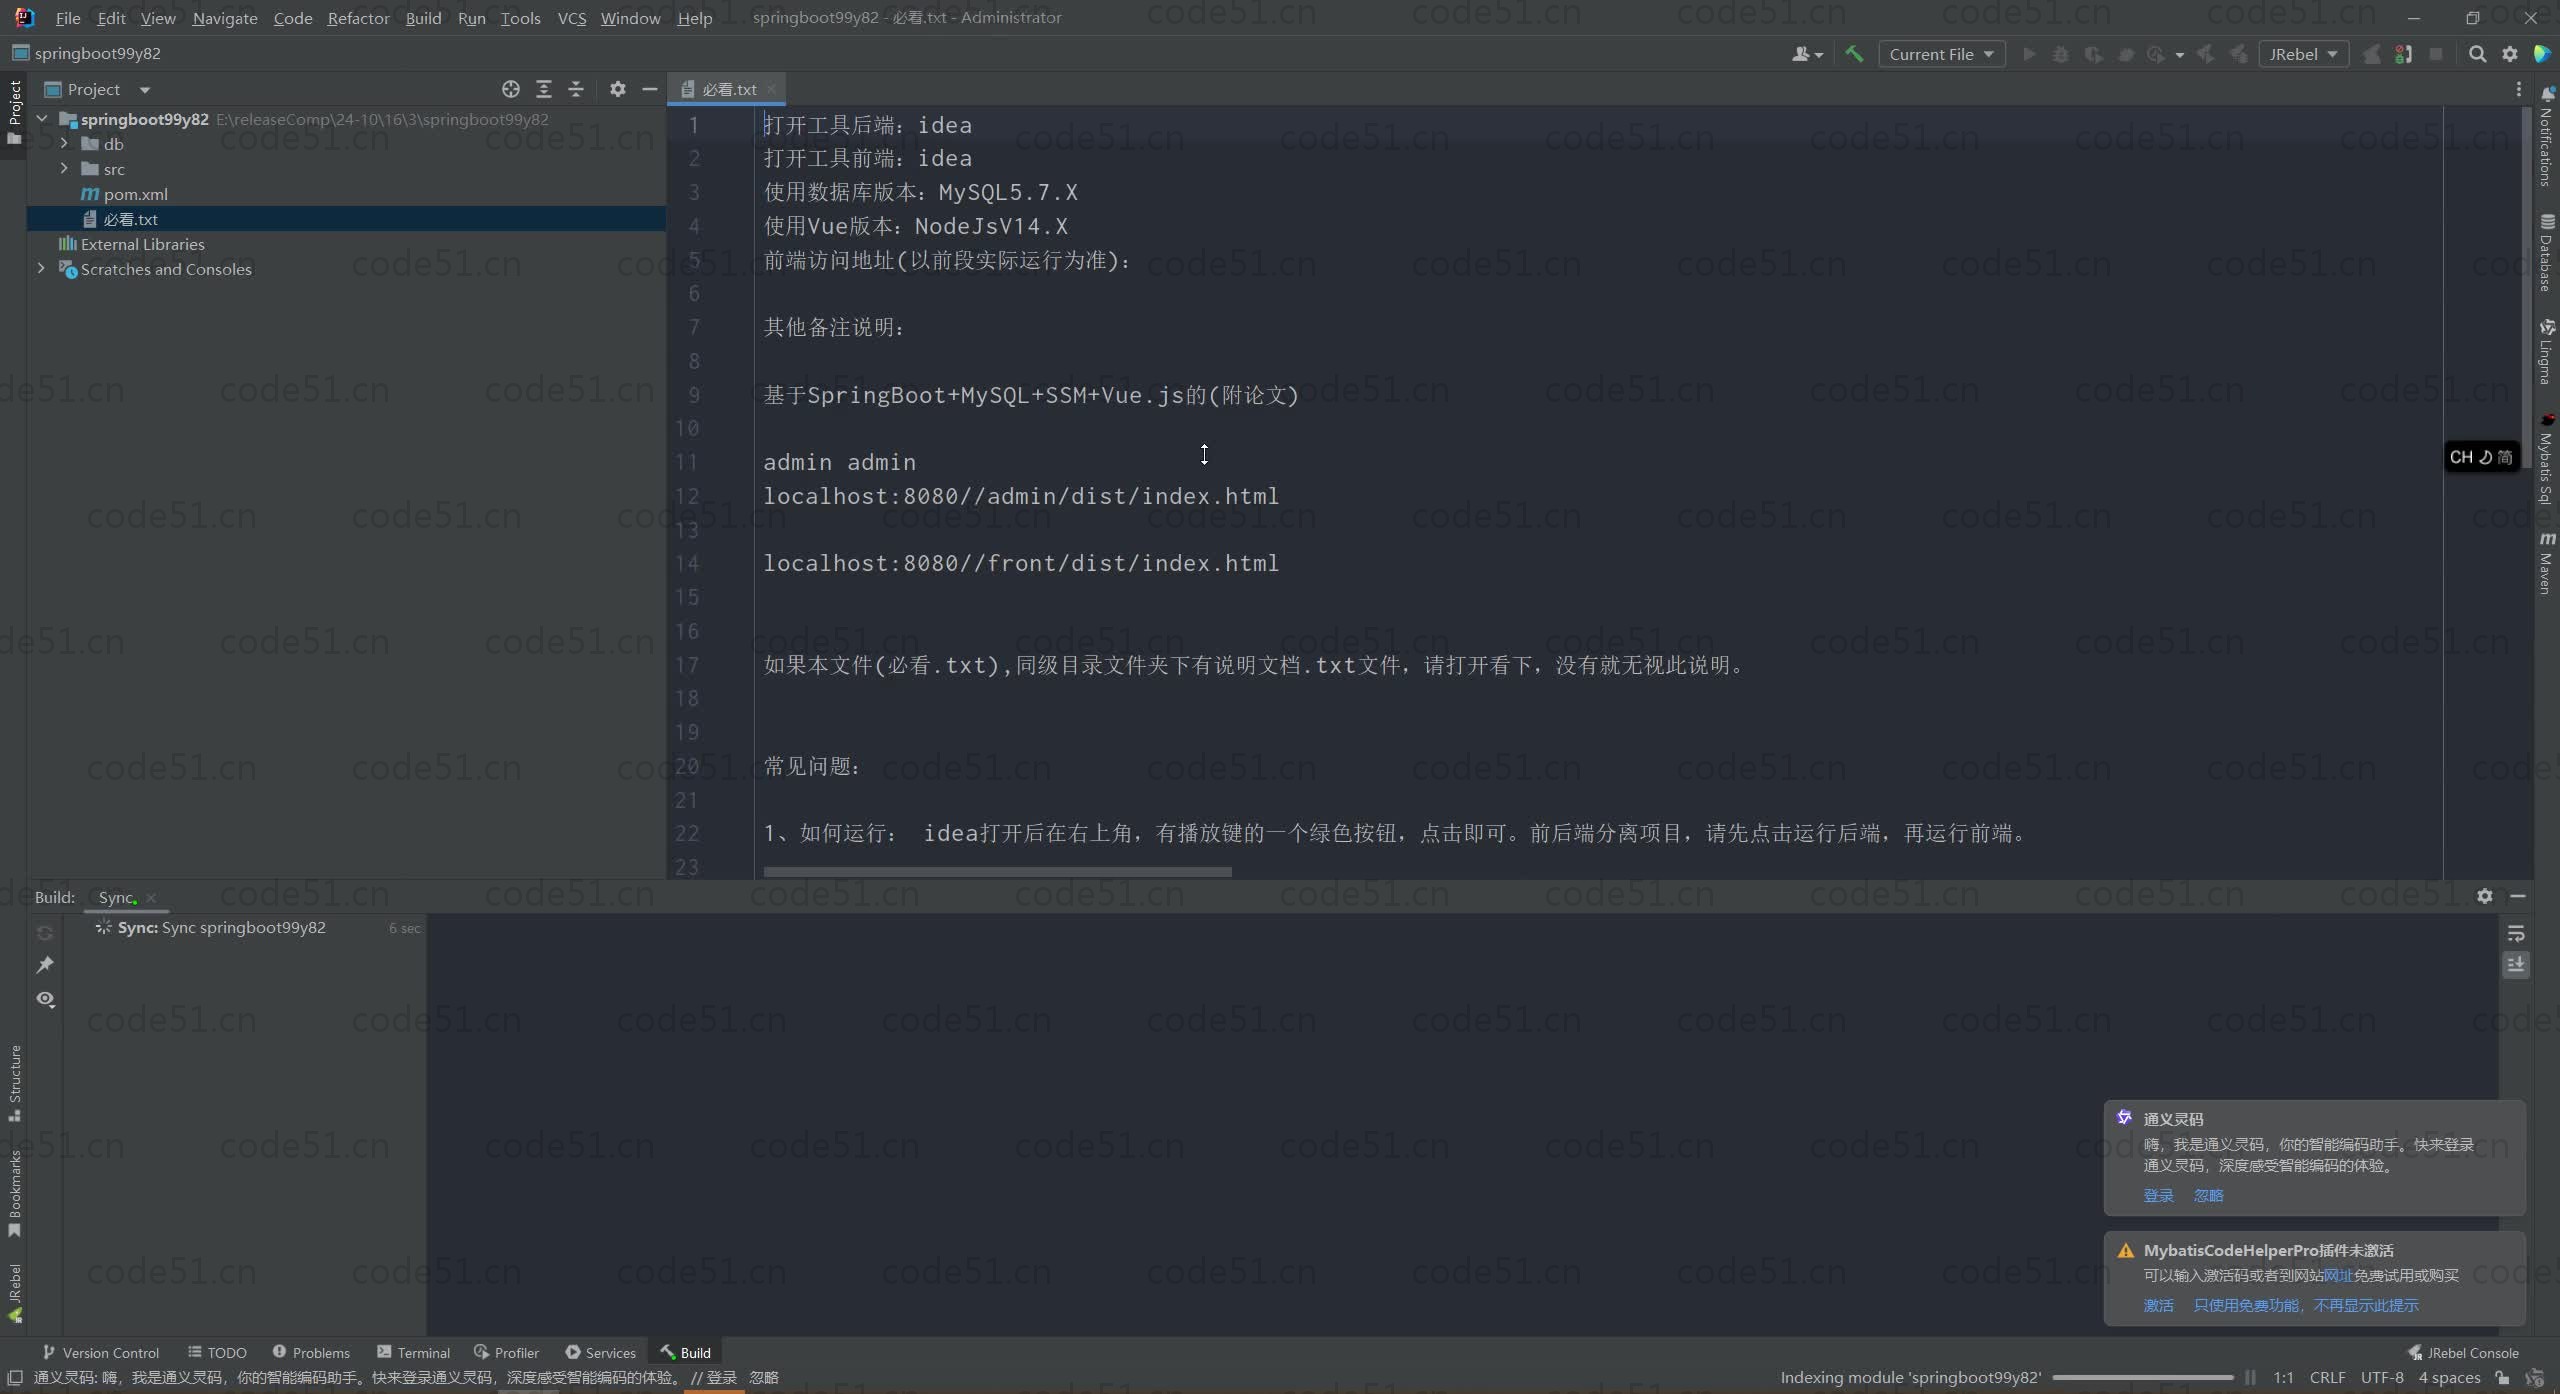The height and width of the screenshot is (1394, 2560).
Task: Expand Scratches and Consoles node
Action: 41,269
